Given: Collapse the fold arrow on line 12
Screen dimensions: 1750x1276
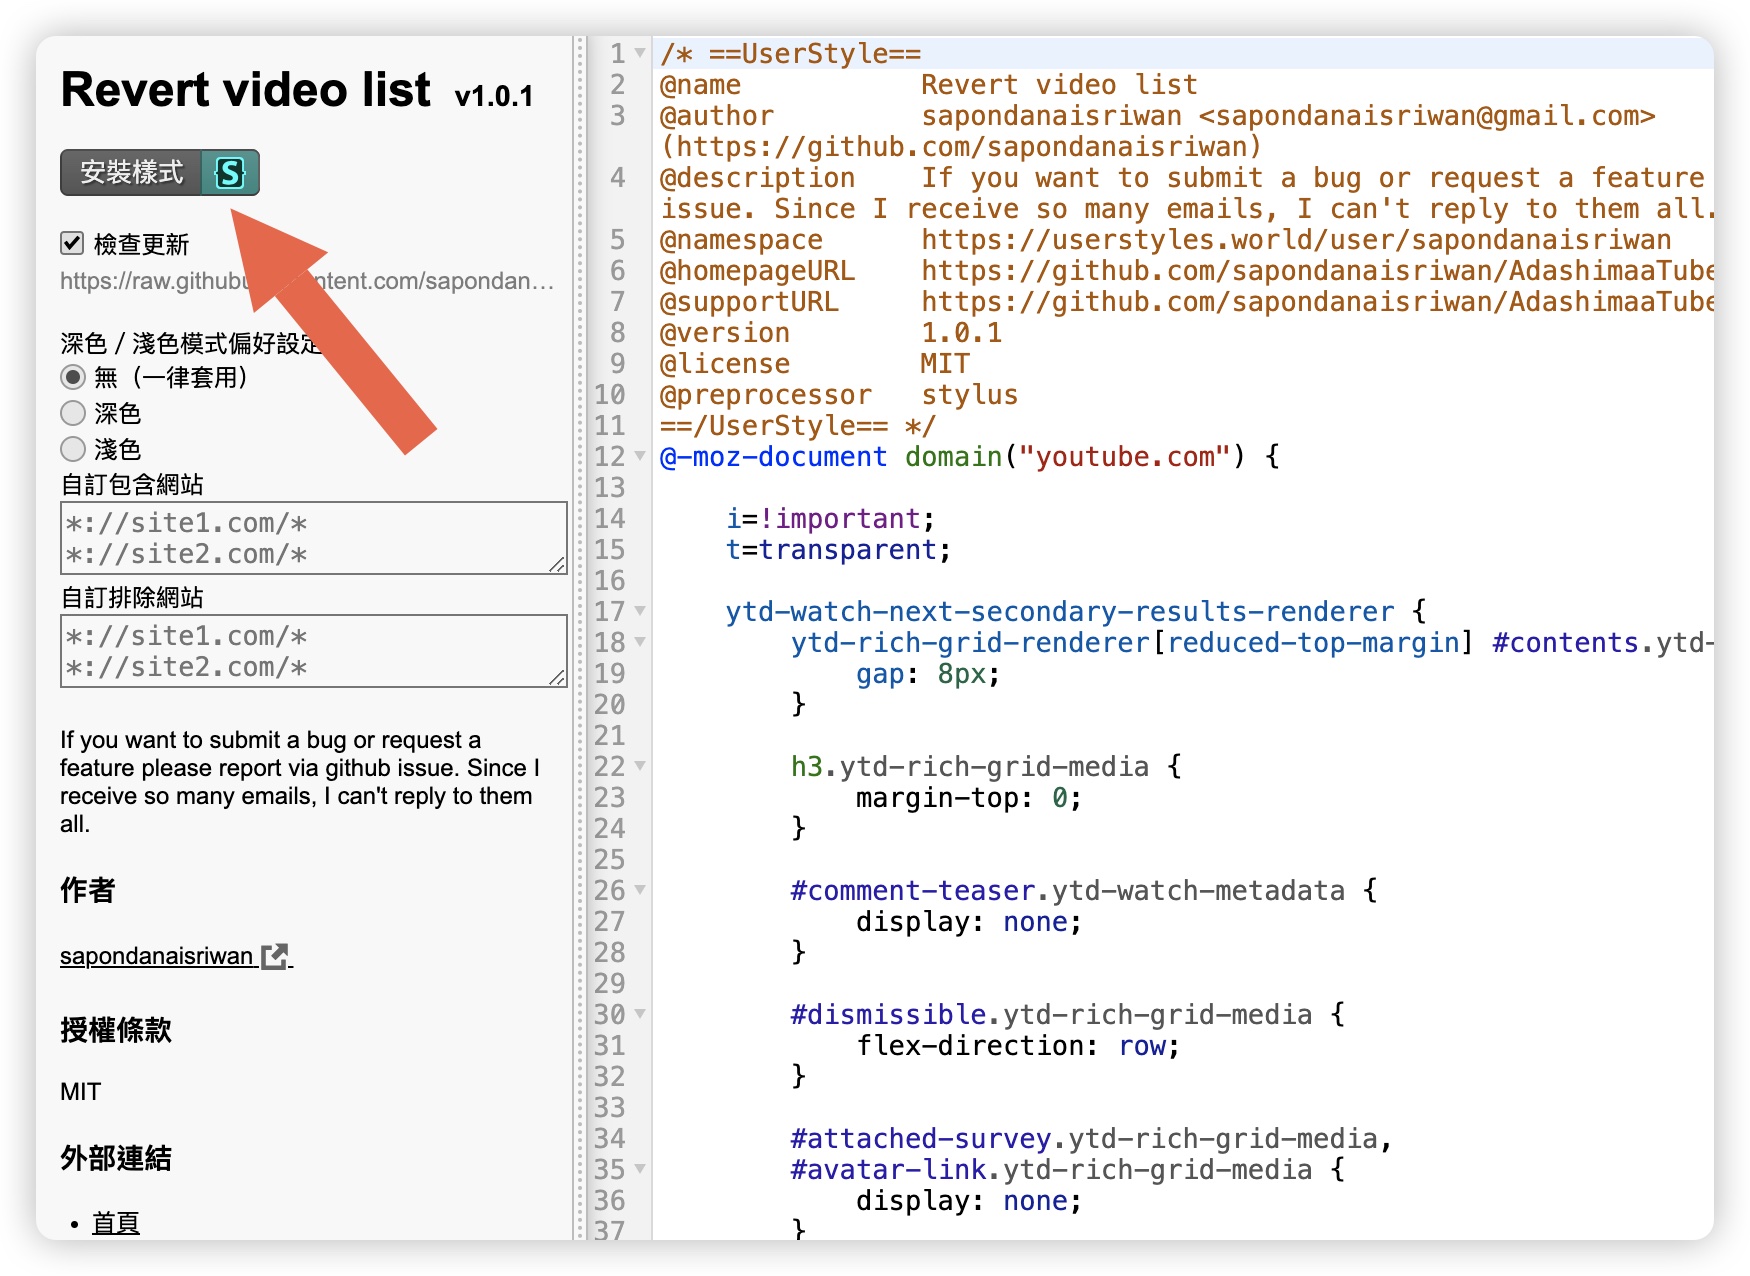Looking at the screenshot, I should tap(640, 456).
